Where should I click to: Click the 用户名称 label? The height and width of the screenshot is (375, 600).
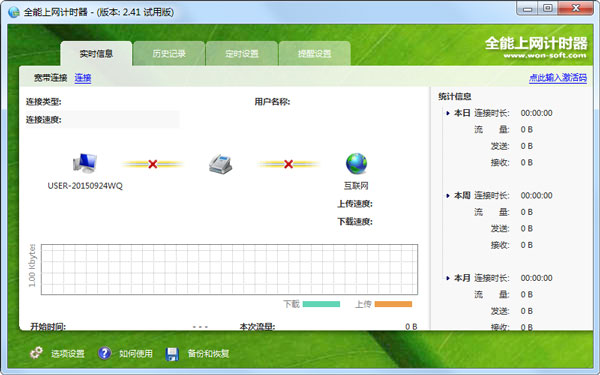pos(272,102)
